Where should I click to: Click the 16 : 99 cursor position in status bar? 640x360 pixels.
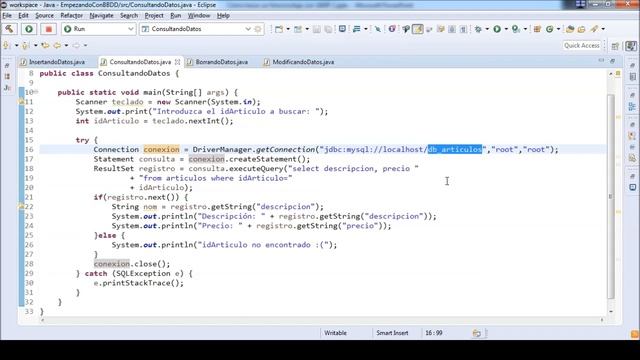(434, 333)
